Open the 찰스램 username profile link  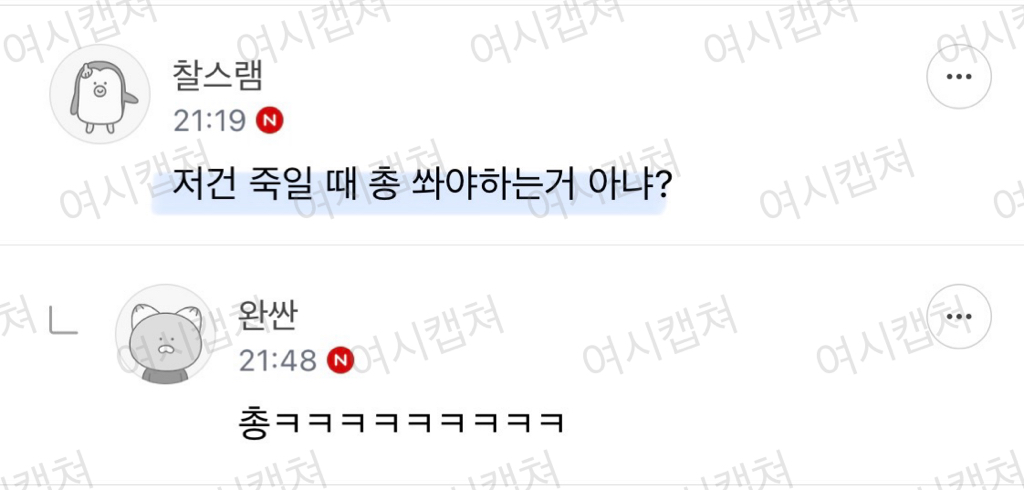[x=217, y=76]
